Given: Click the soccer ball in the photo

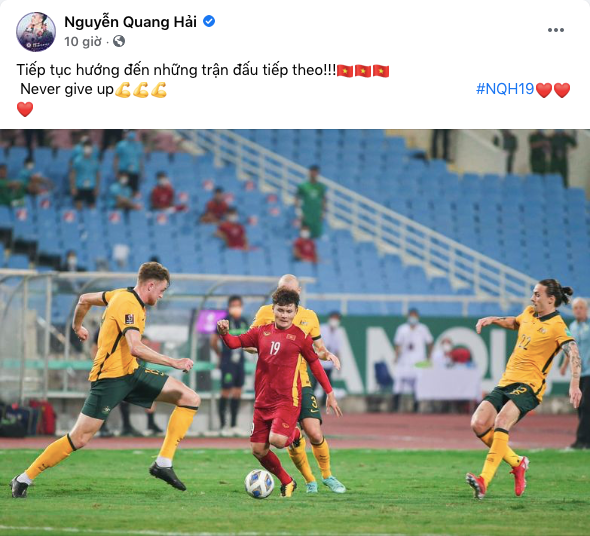Looking at the screenshot, I should click(259, 484).
